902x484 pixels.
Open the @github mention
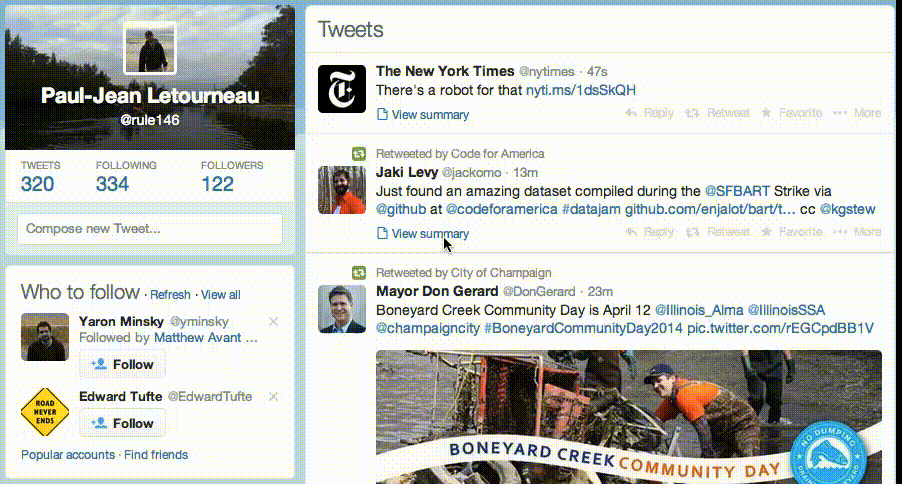pos(401,209)
